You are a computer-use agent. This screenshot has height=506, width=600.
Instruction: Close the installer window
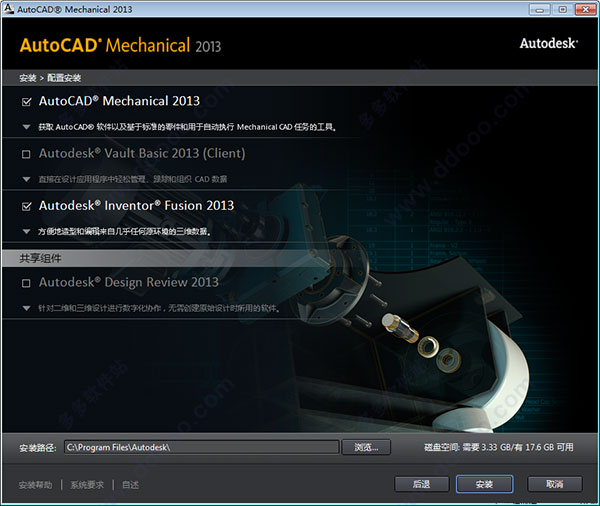[x=585, y=9]
